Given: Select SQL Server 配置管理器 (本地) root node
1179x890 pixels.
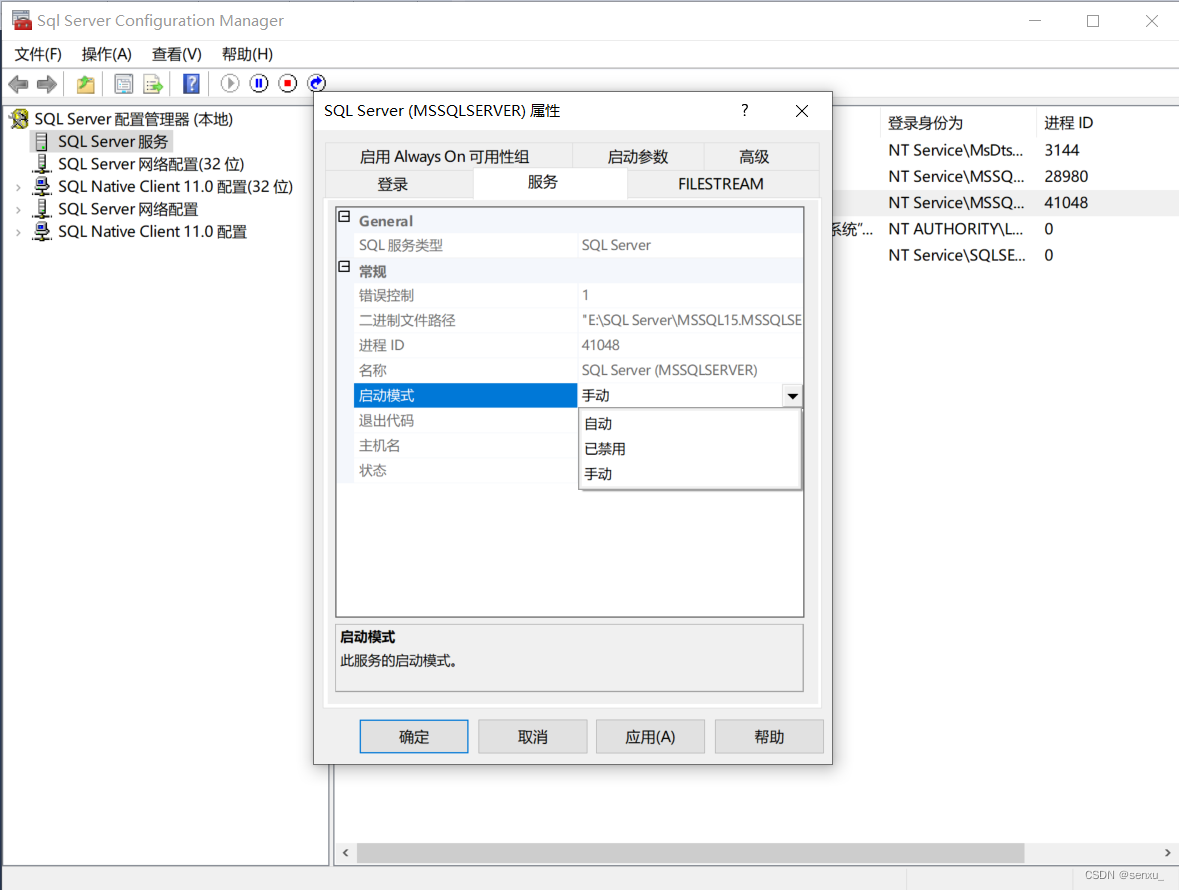Looking at the screenshot, I should click(x=133, y=119).
